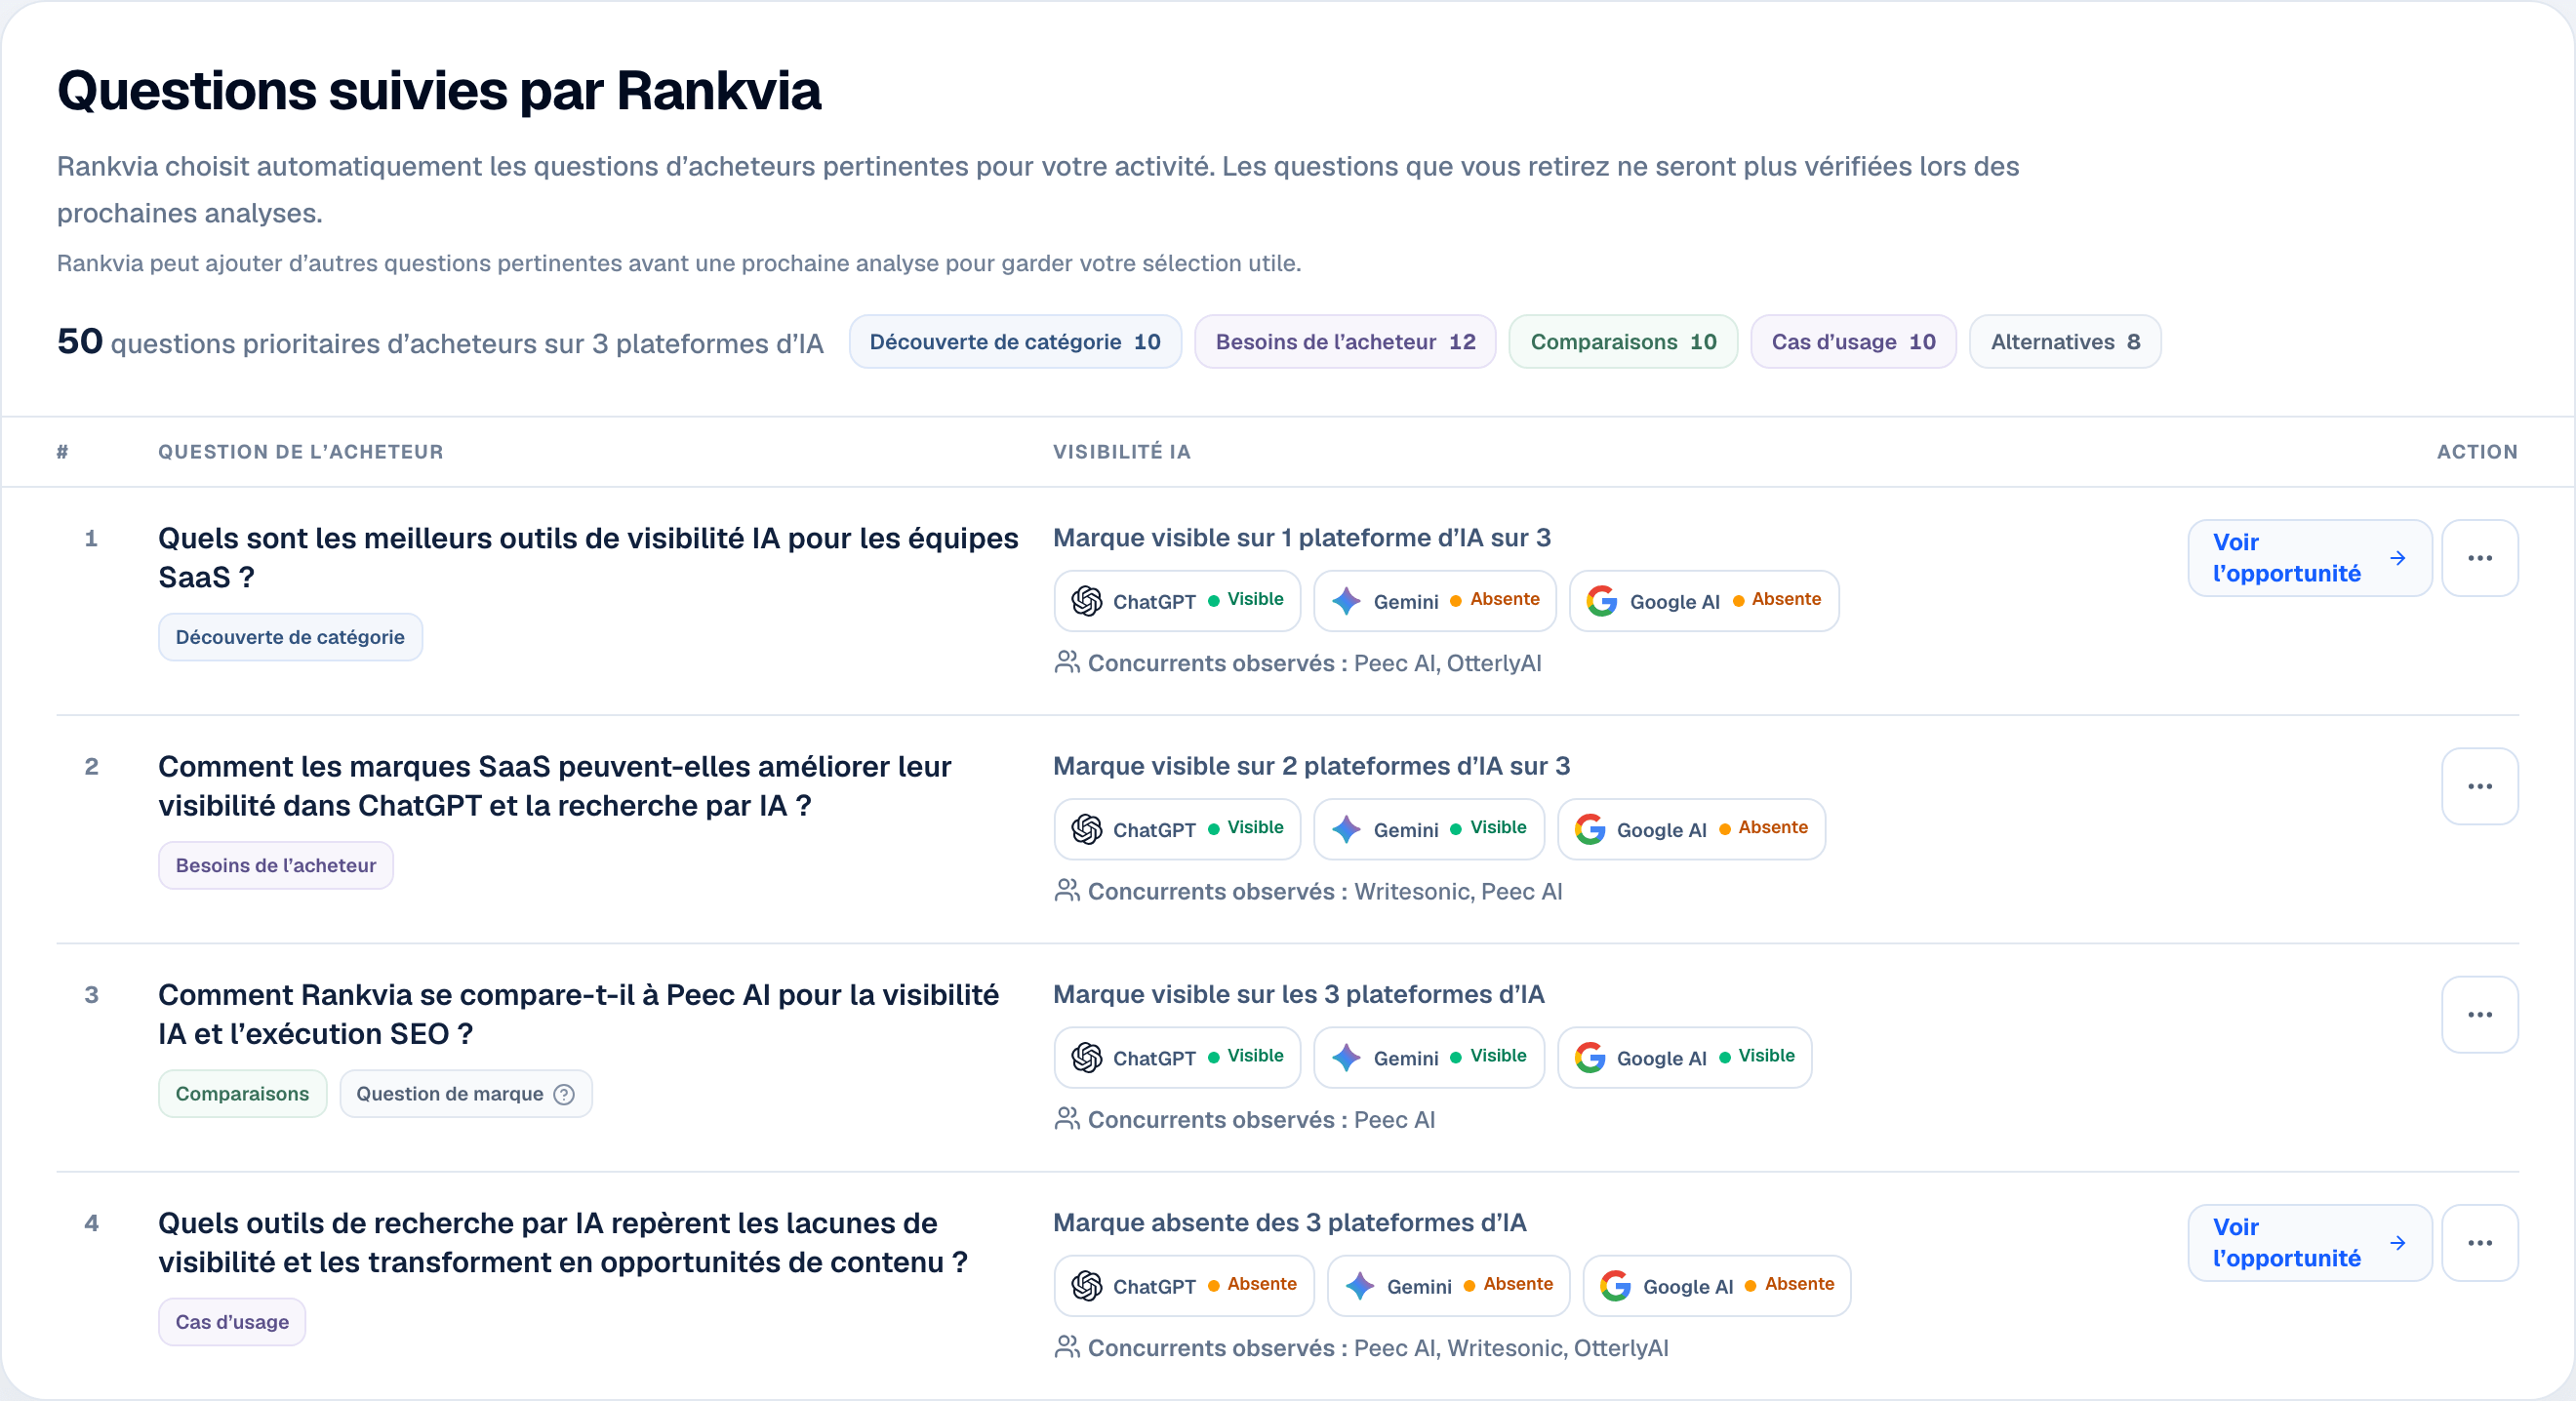This screenshot has width=2576, height=1401.
Task: Click Gemini icon in question 2 row
Action: [1347, 829]
